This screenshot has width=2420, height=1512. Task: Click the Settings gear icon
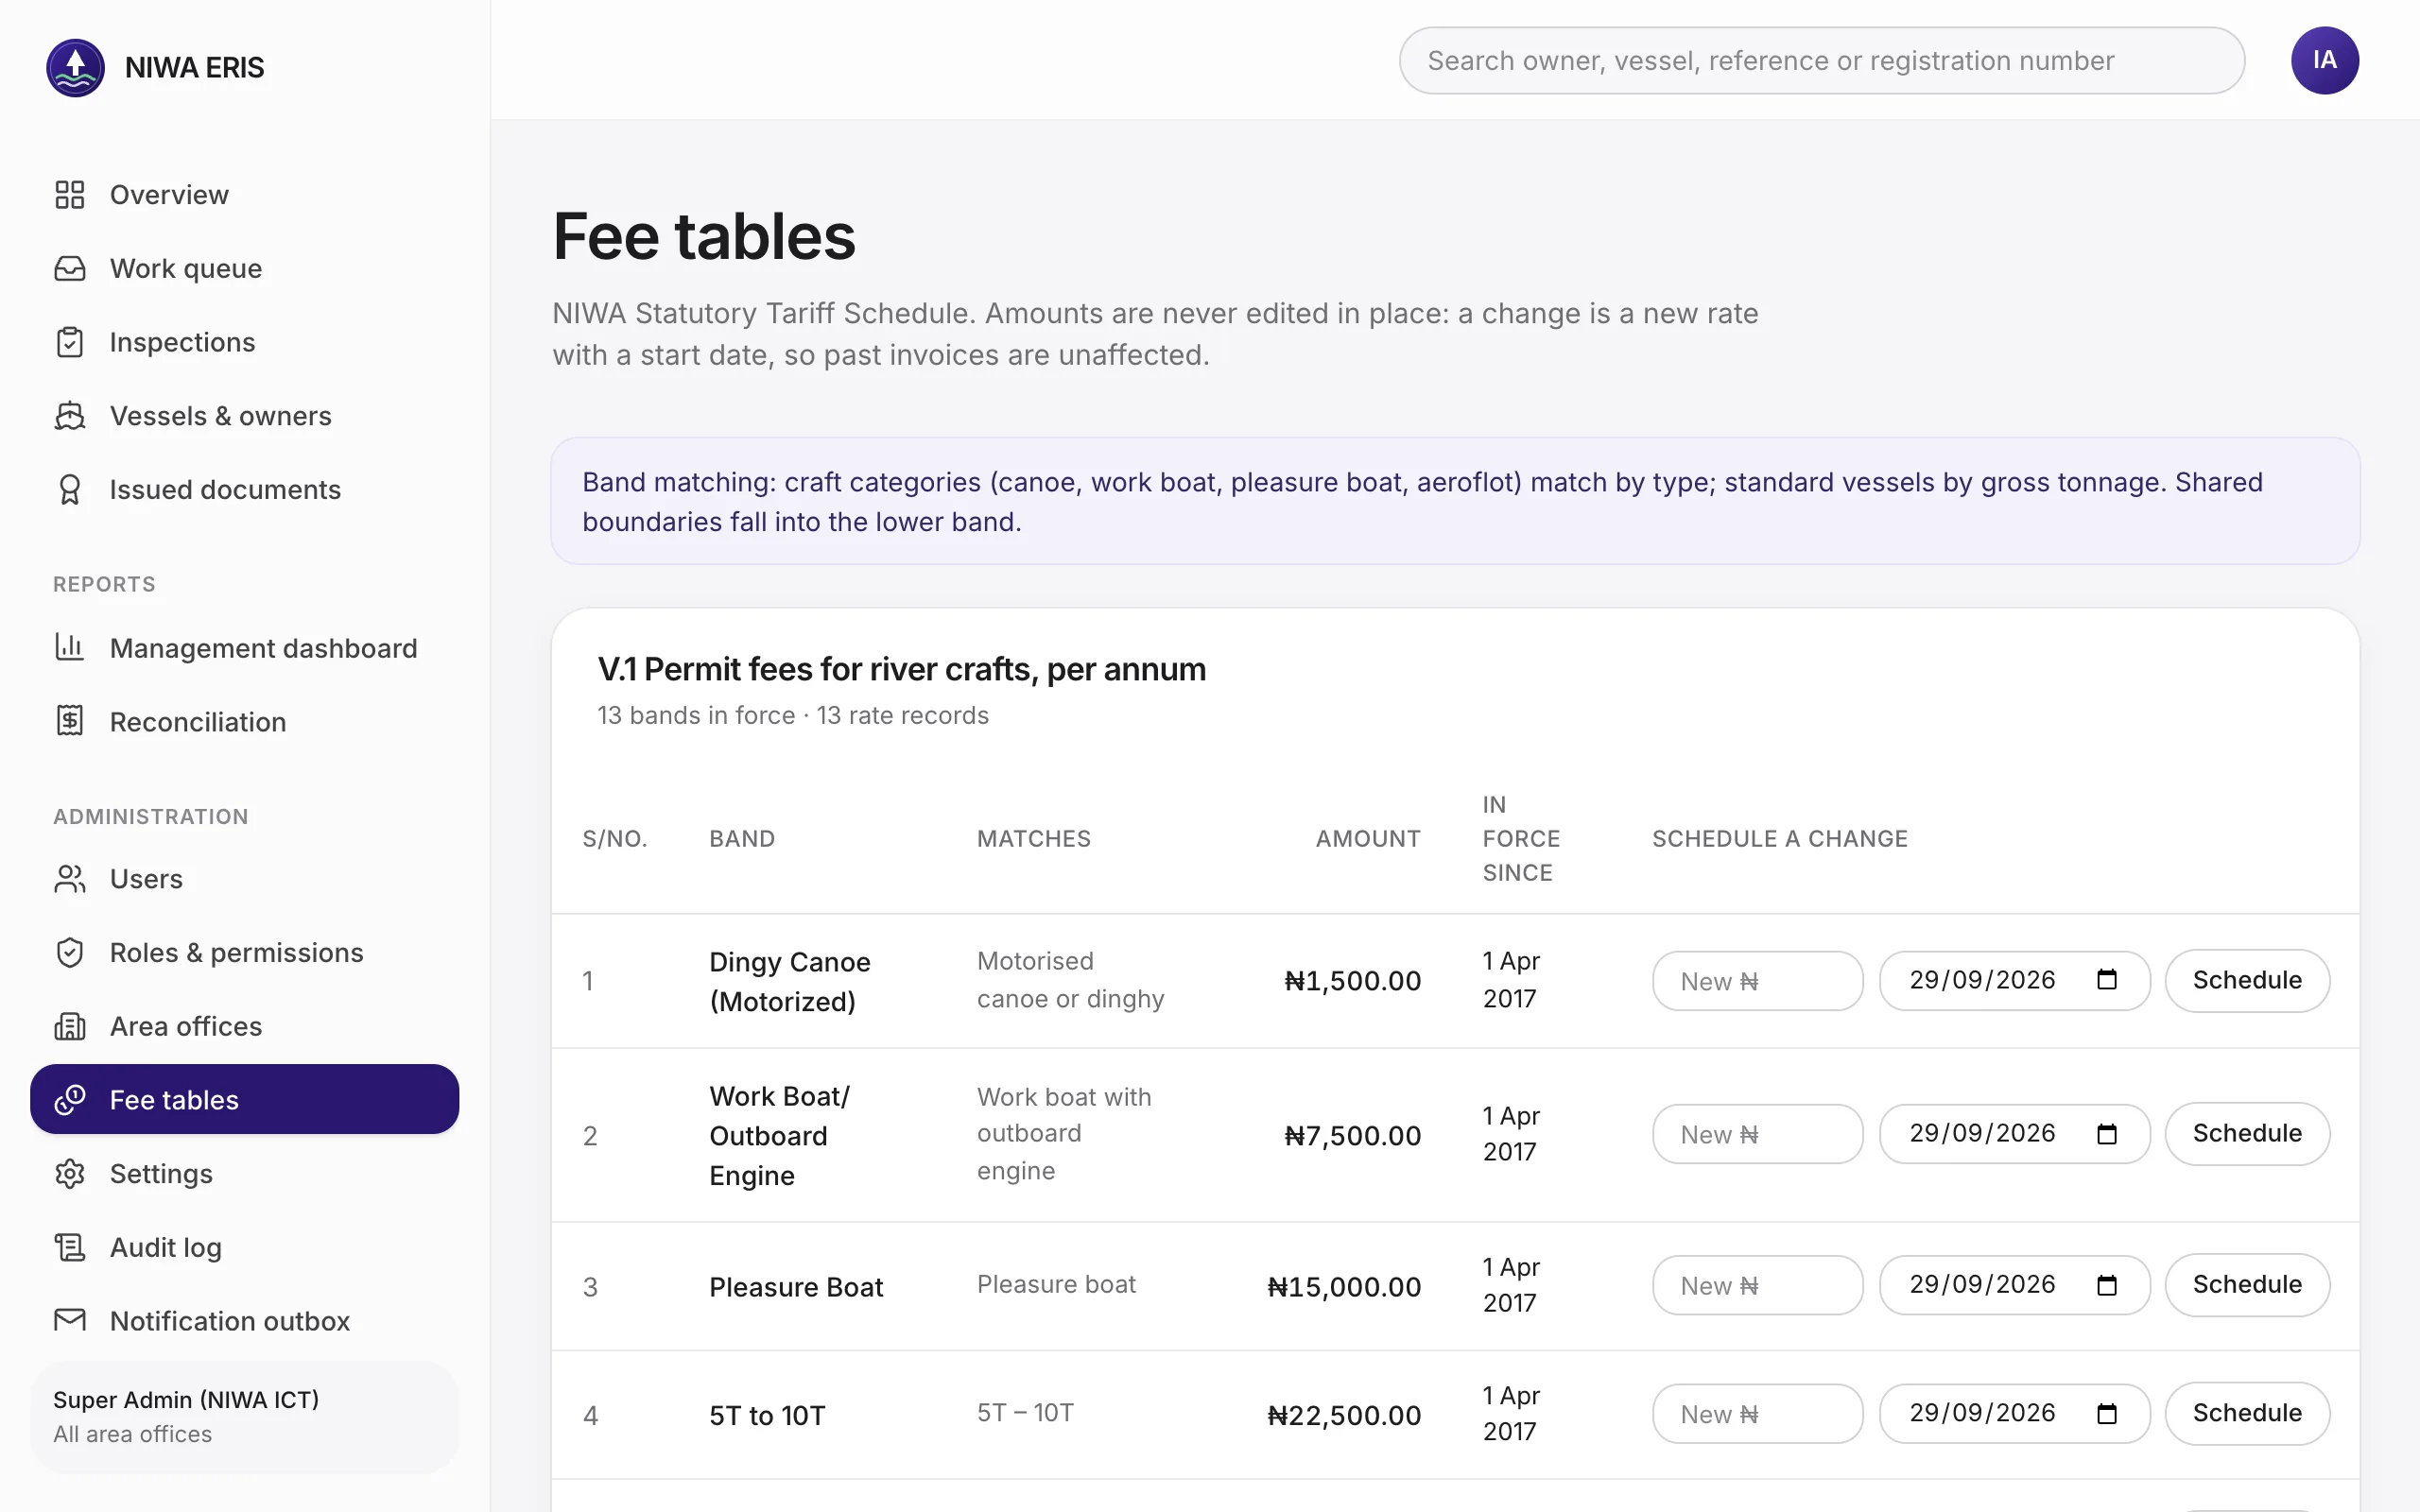click(x=70, y=1174)
